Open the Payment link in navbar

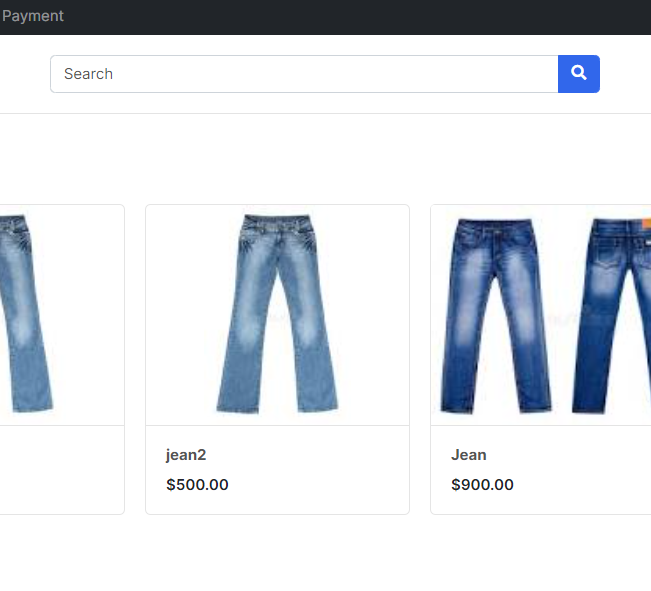(32, 16)
